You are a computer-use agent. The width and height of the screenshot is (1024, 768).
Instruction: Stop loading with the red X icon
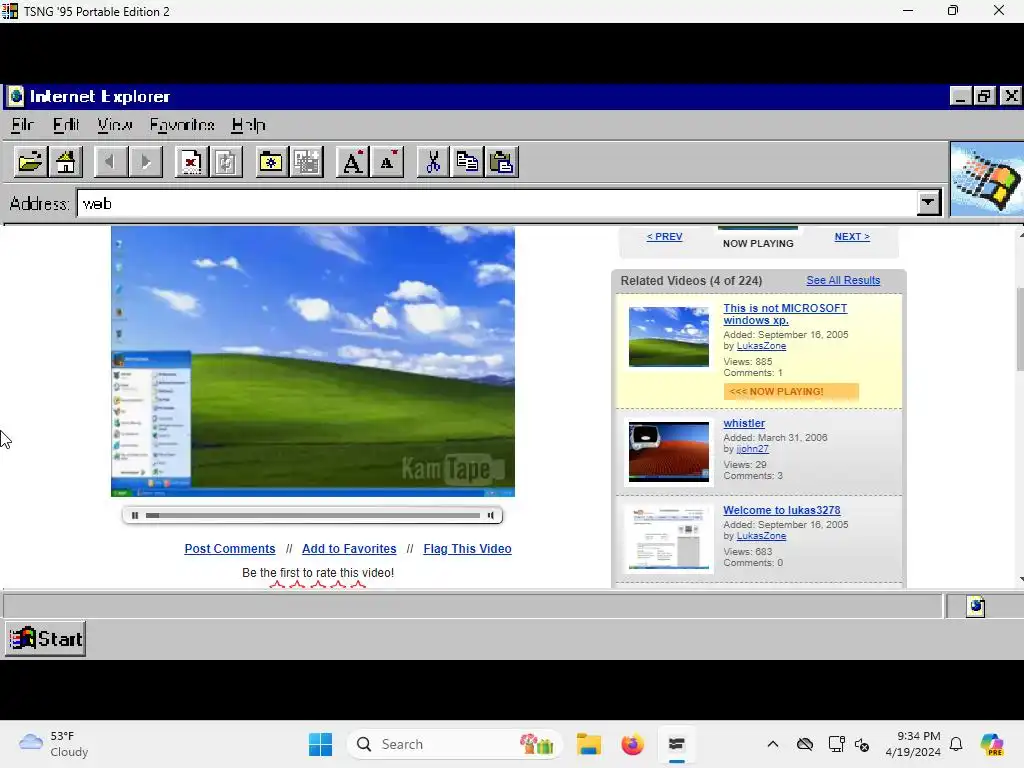coord(191,161)
